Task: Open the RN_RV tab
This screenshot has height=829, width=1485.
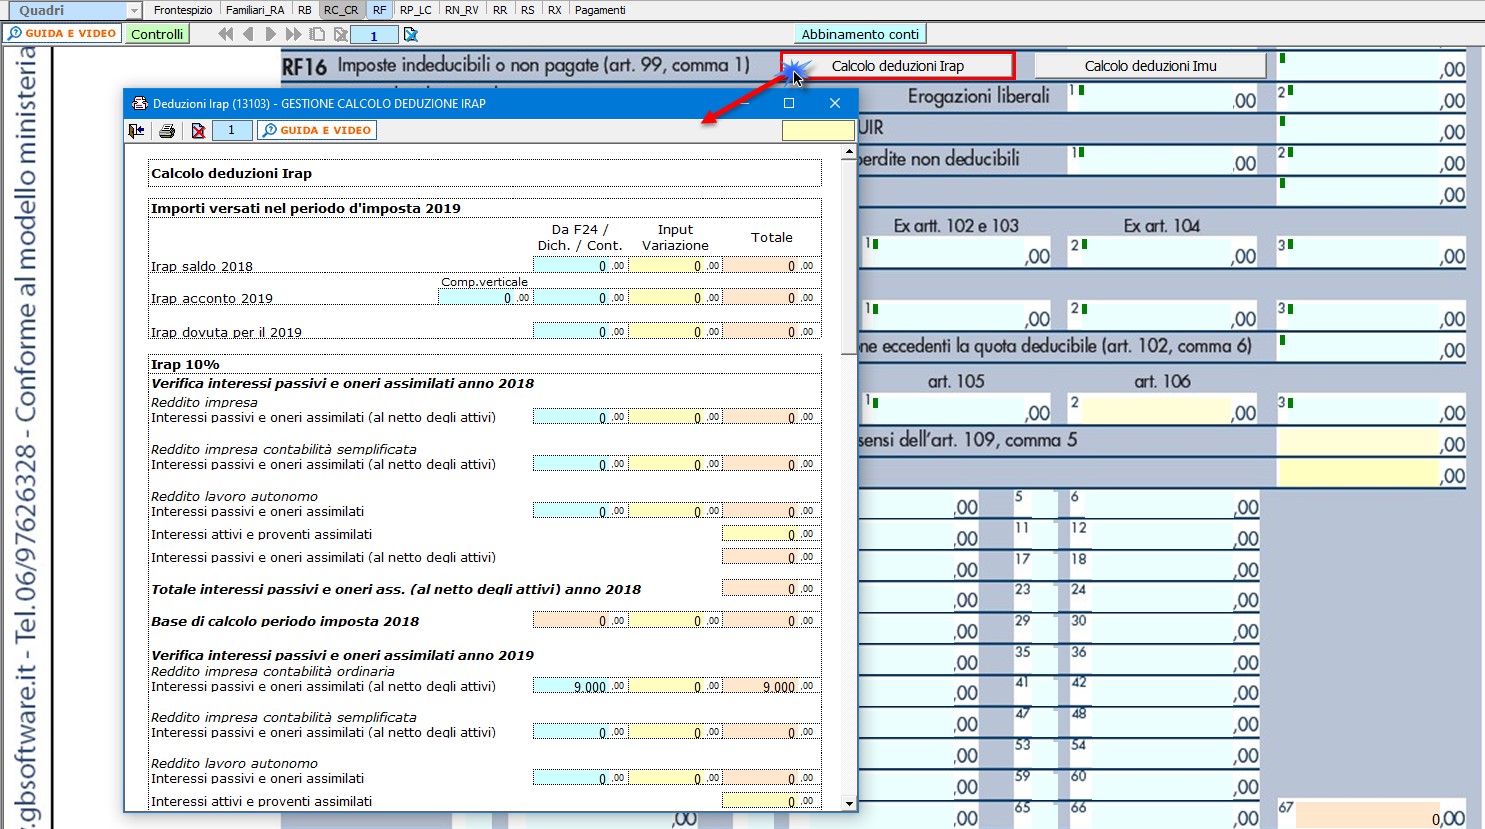Action: 461,10
